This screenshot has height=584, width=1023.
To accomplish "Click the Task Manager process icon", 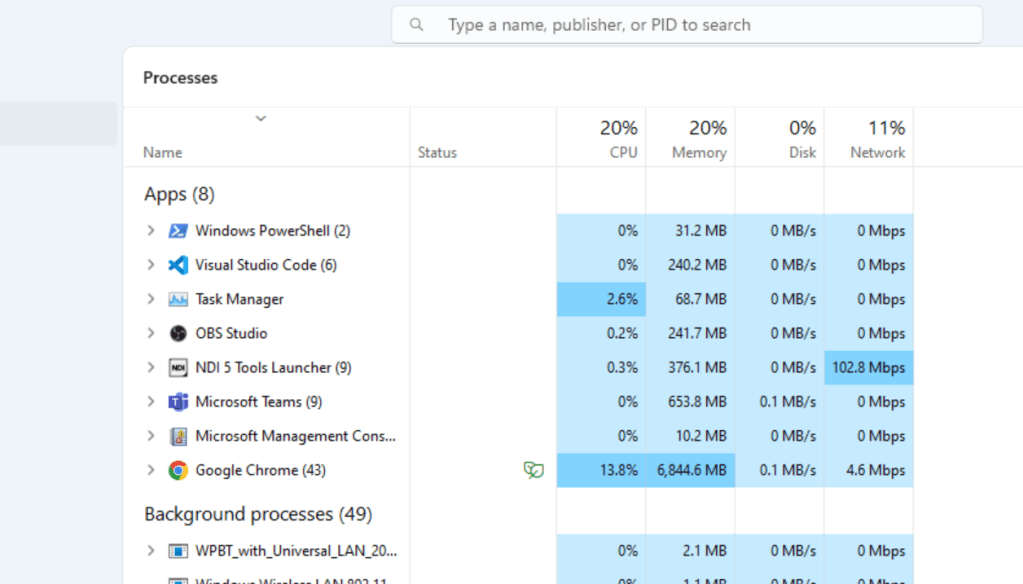I will coord(177,300).
